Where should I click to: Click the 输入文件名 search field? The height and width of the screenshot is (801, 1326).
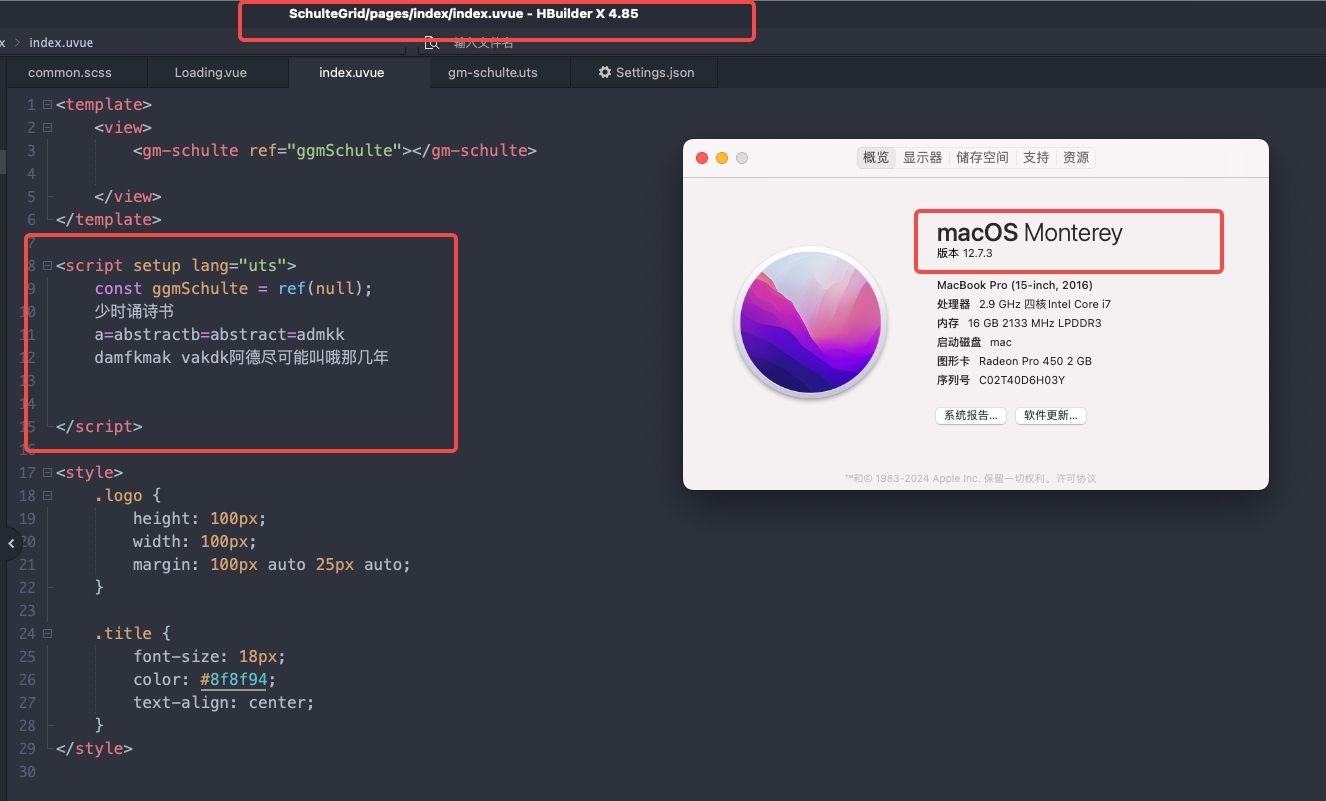[484, 43]
